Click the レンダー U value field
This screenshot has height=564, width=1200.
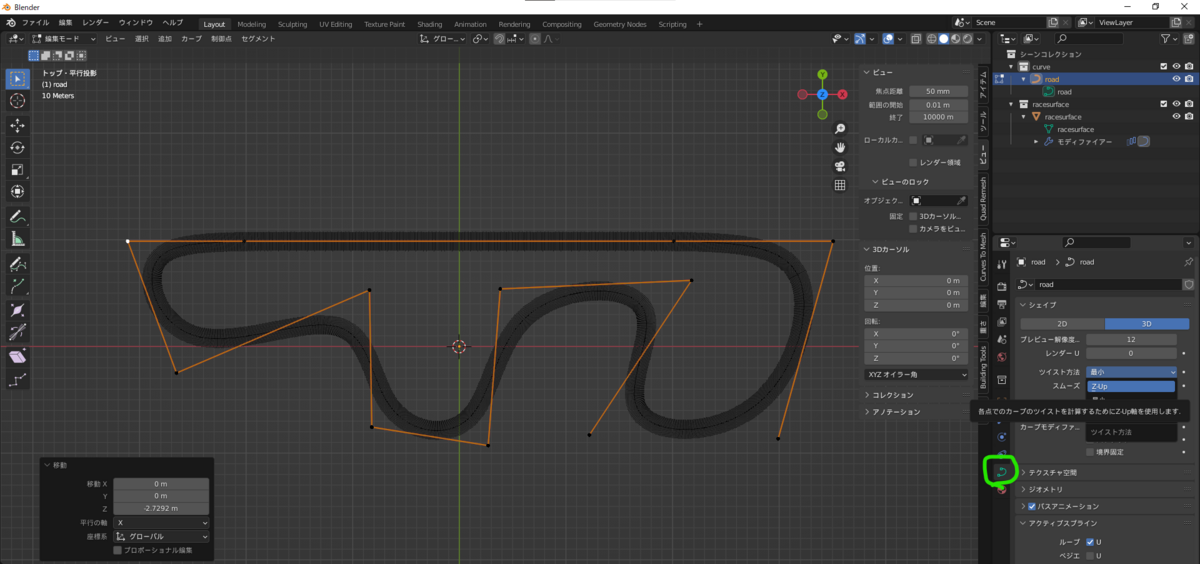point(1130,353)
